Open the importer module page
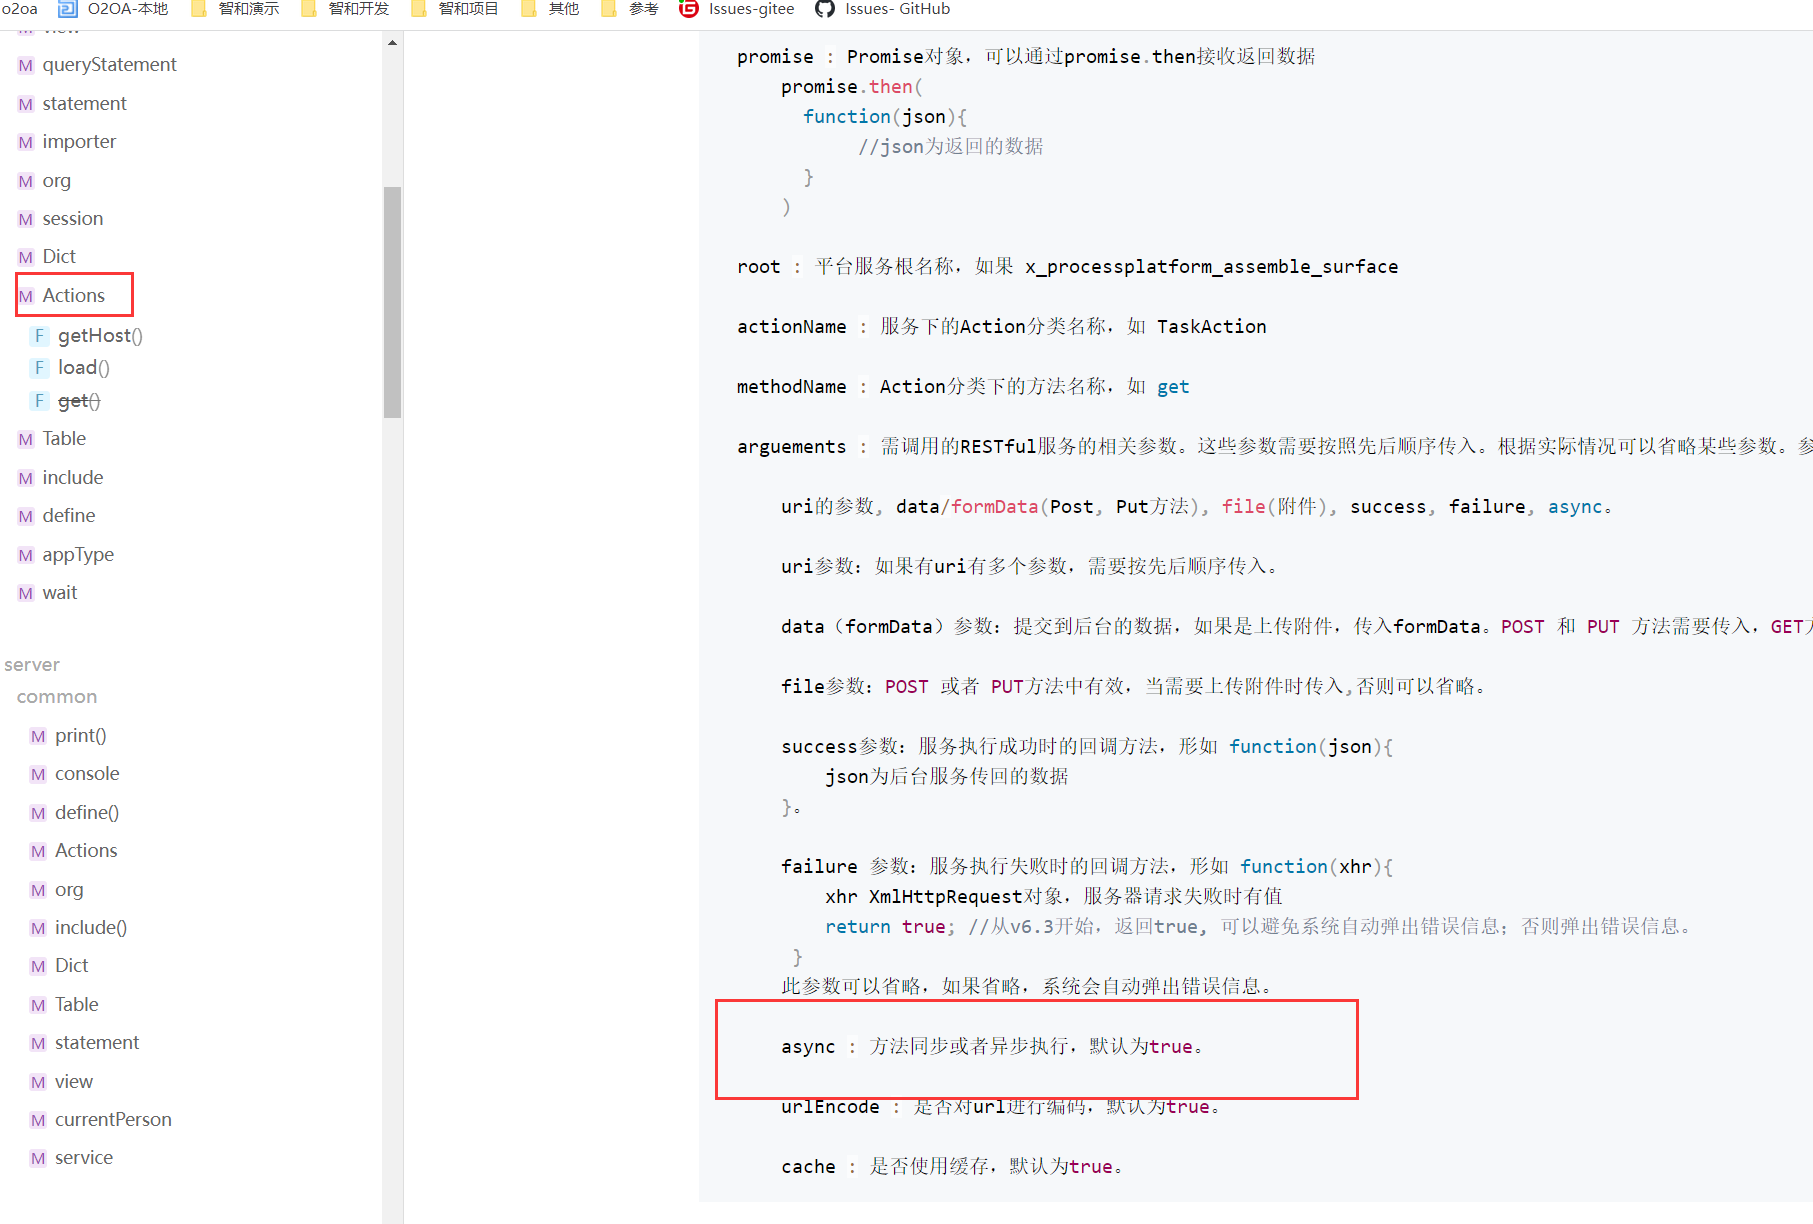 tap(79, 142)
